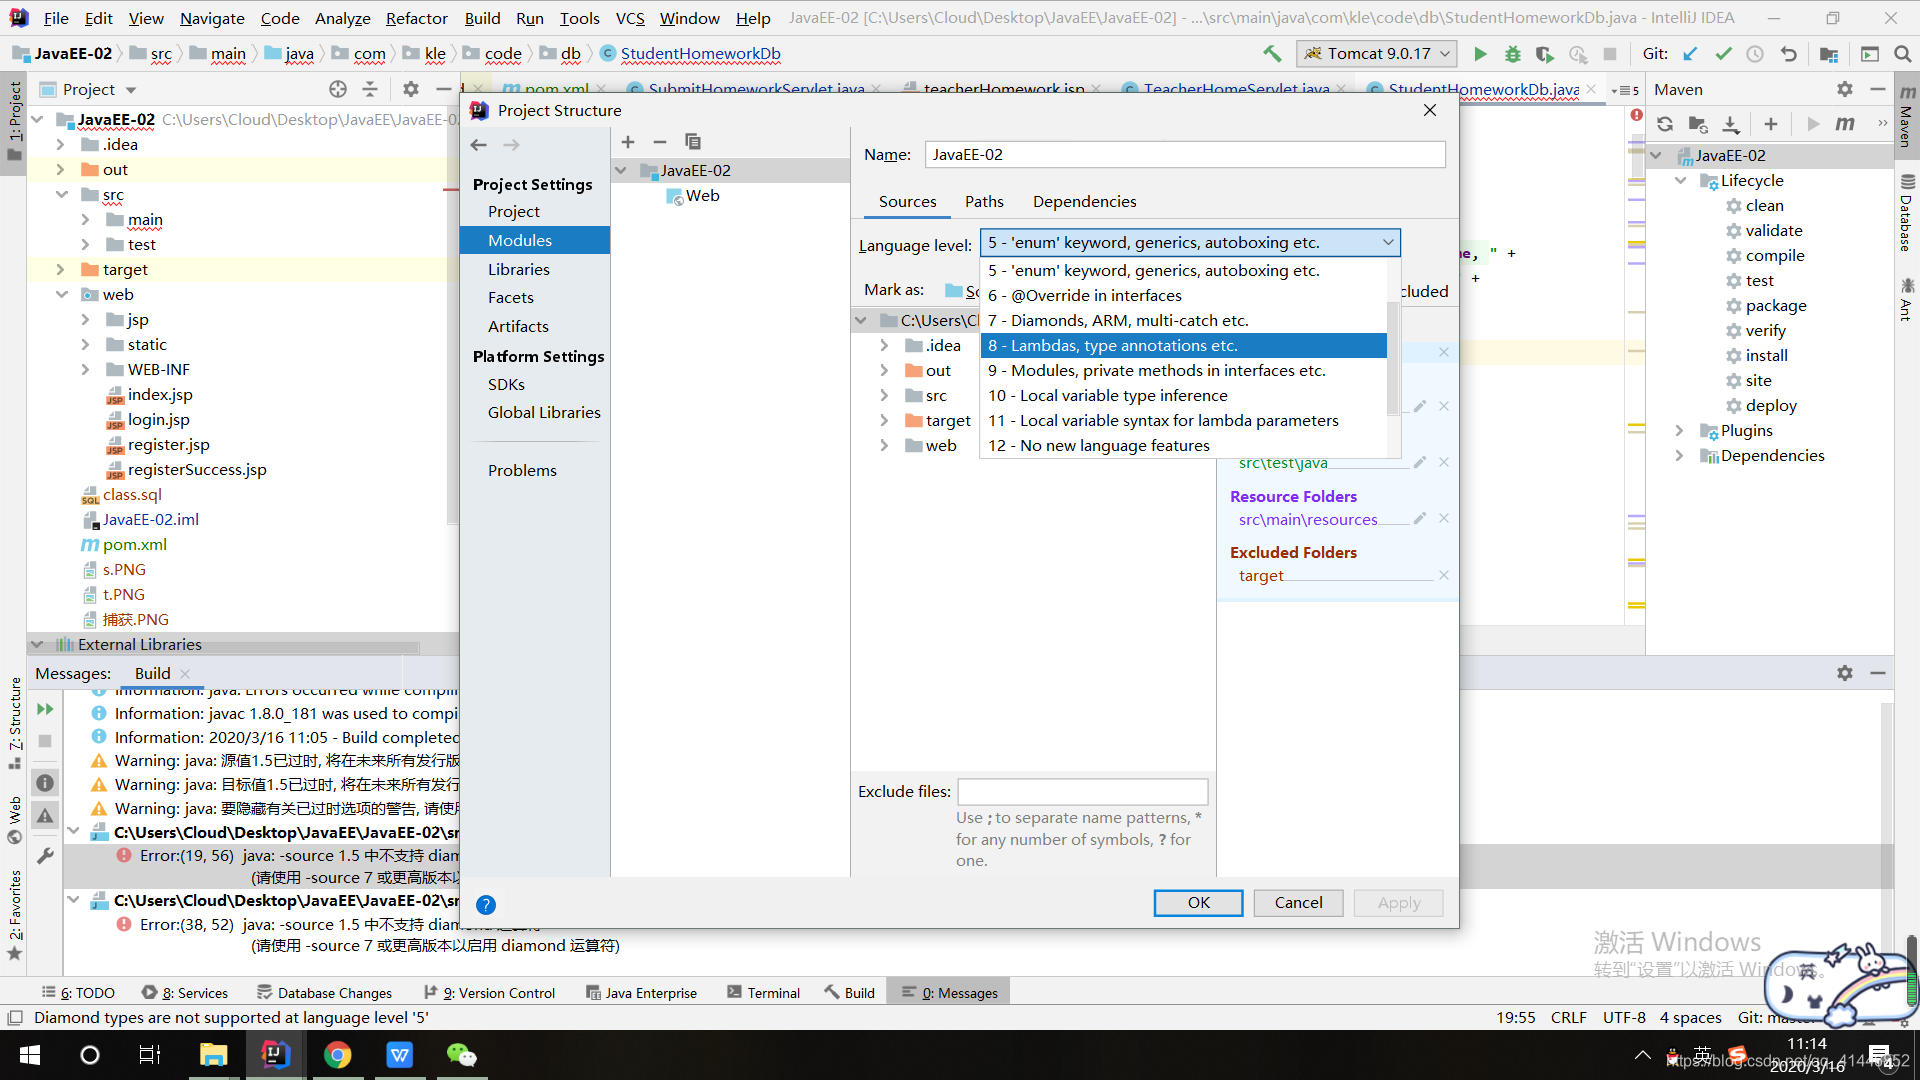
Task: Click the Debug bug icon in toolbar
Action: click(x=1512, y=54)
